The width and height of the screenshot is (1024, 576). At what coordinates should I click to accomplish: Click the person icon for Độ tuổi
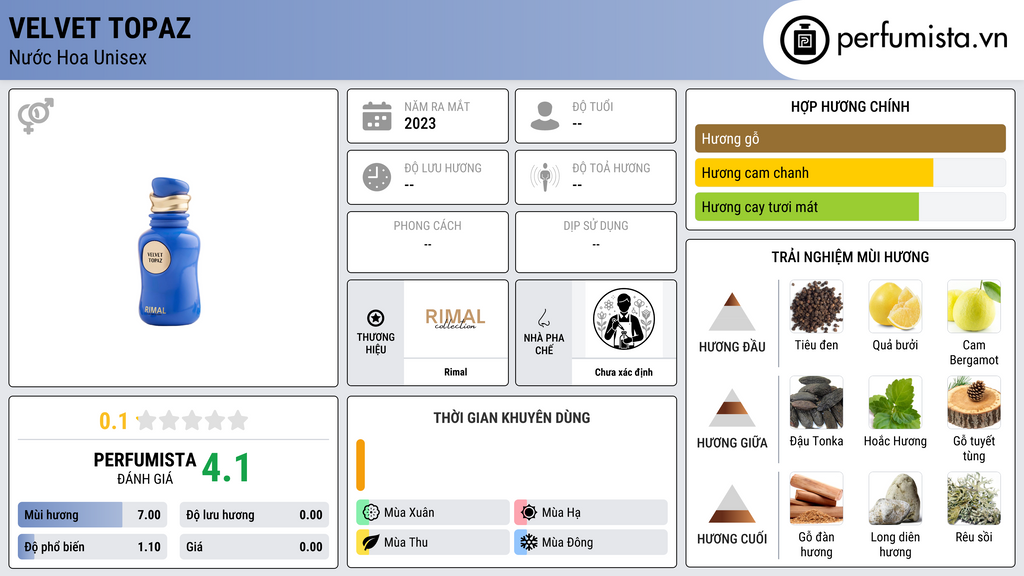click(545, 116)
